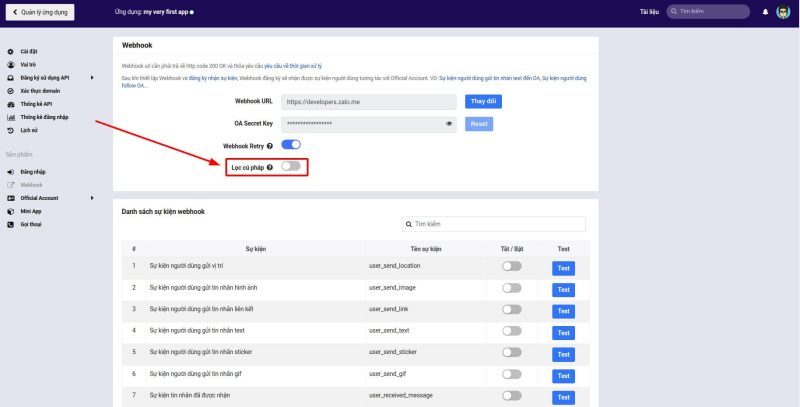800x407 pixels.
Task: Click the Gọi thoại phone icon
Action: click(11, 225)
